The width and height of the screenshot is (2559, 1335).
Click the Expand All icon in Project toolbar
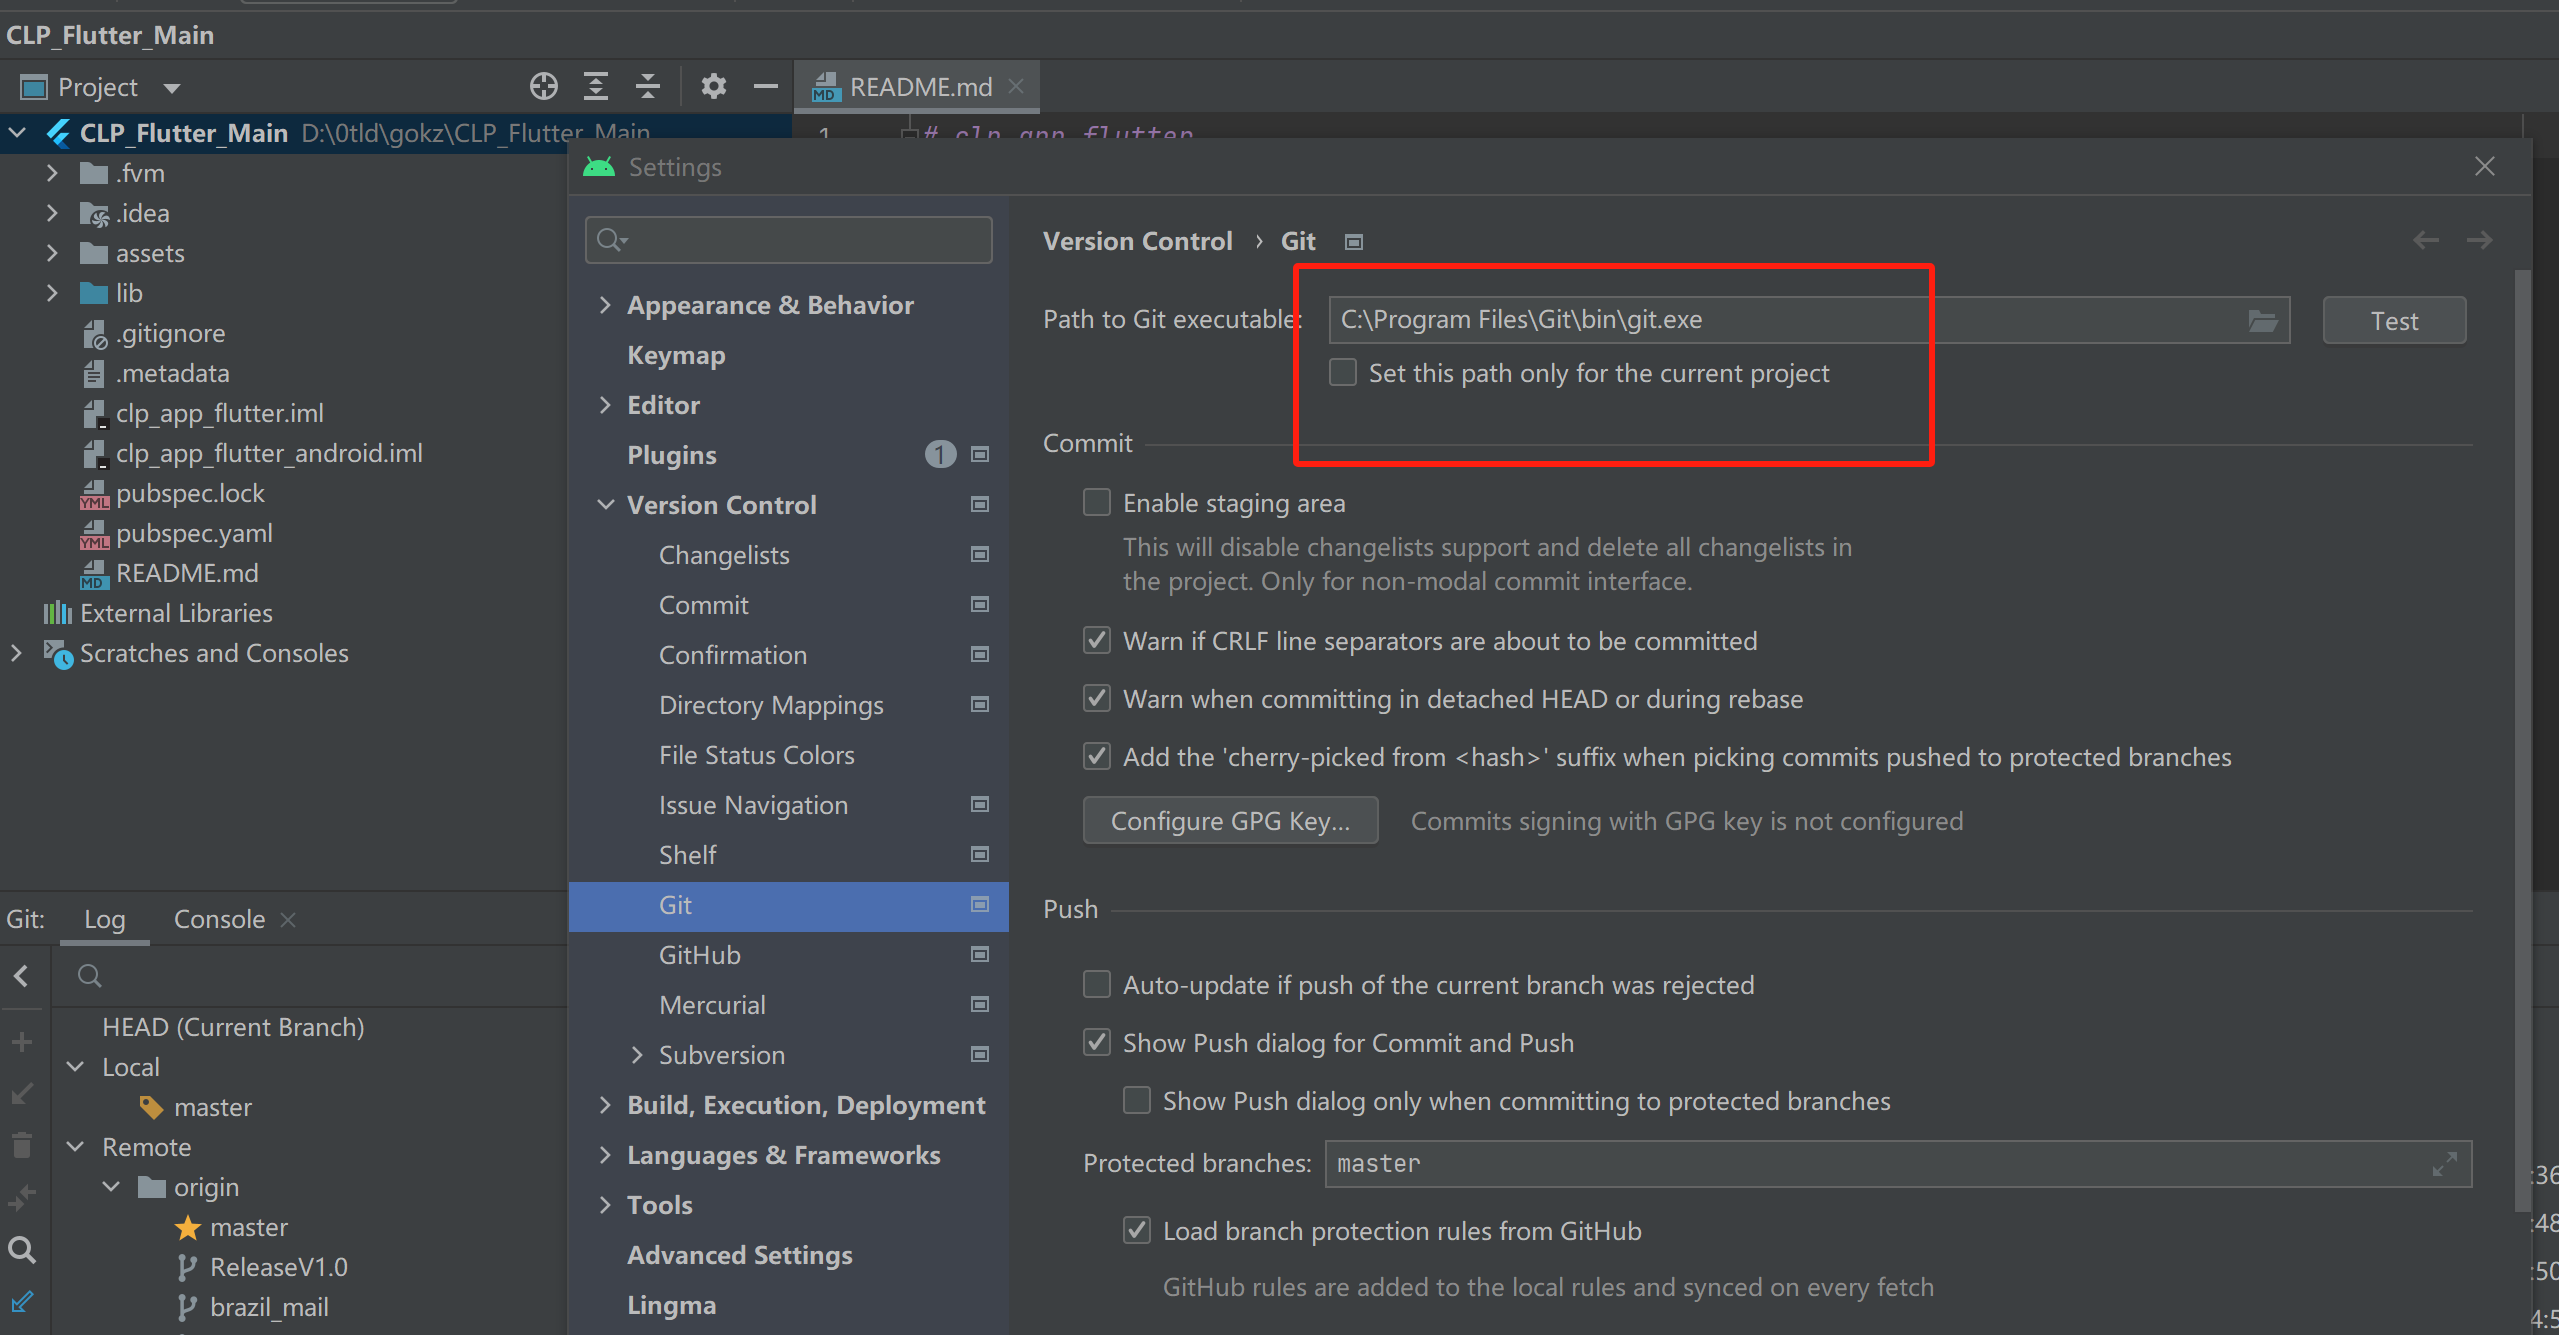[x=596, y=87]
